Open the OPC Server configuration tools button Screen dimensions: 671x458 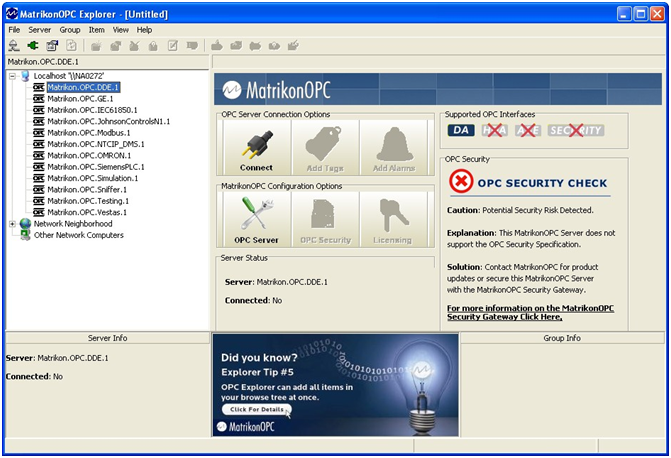tap(256, 220)
